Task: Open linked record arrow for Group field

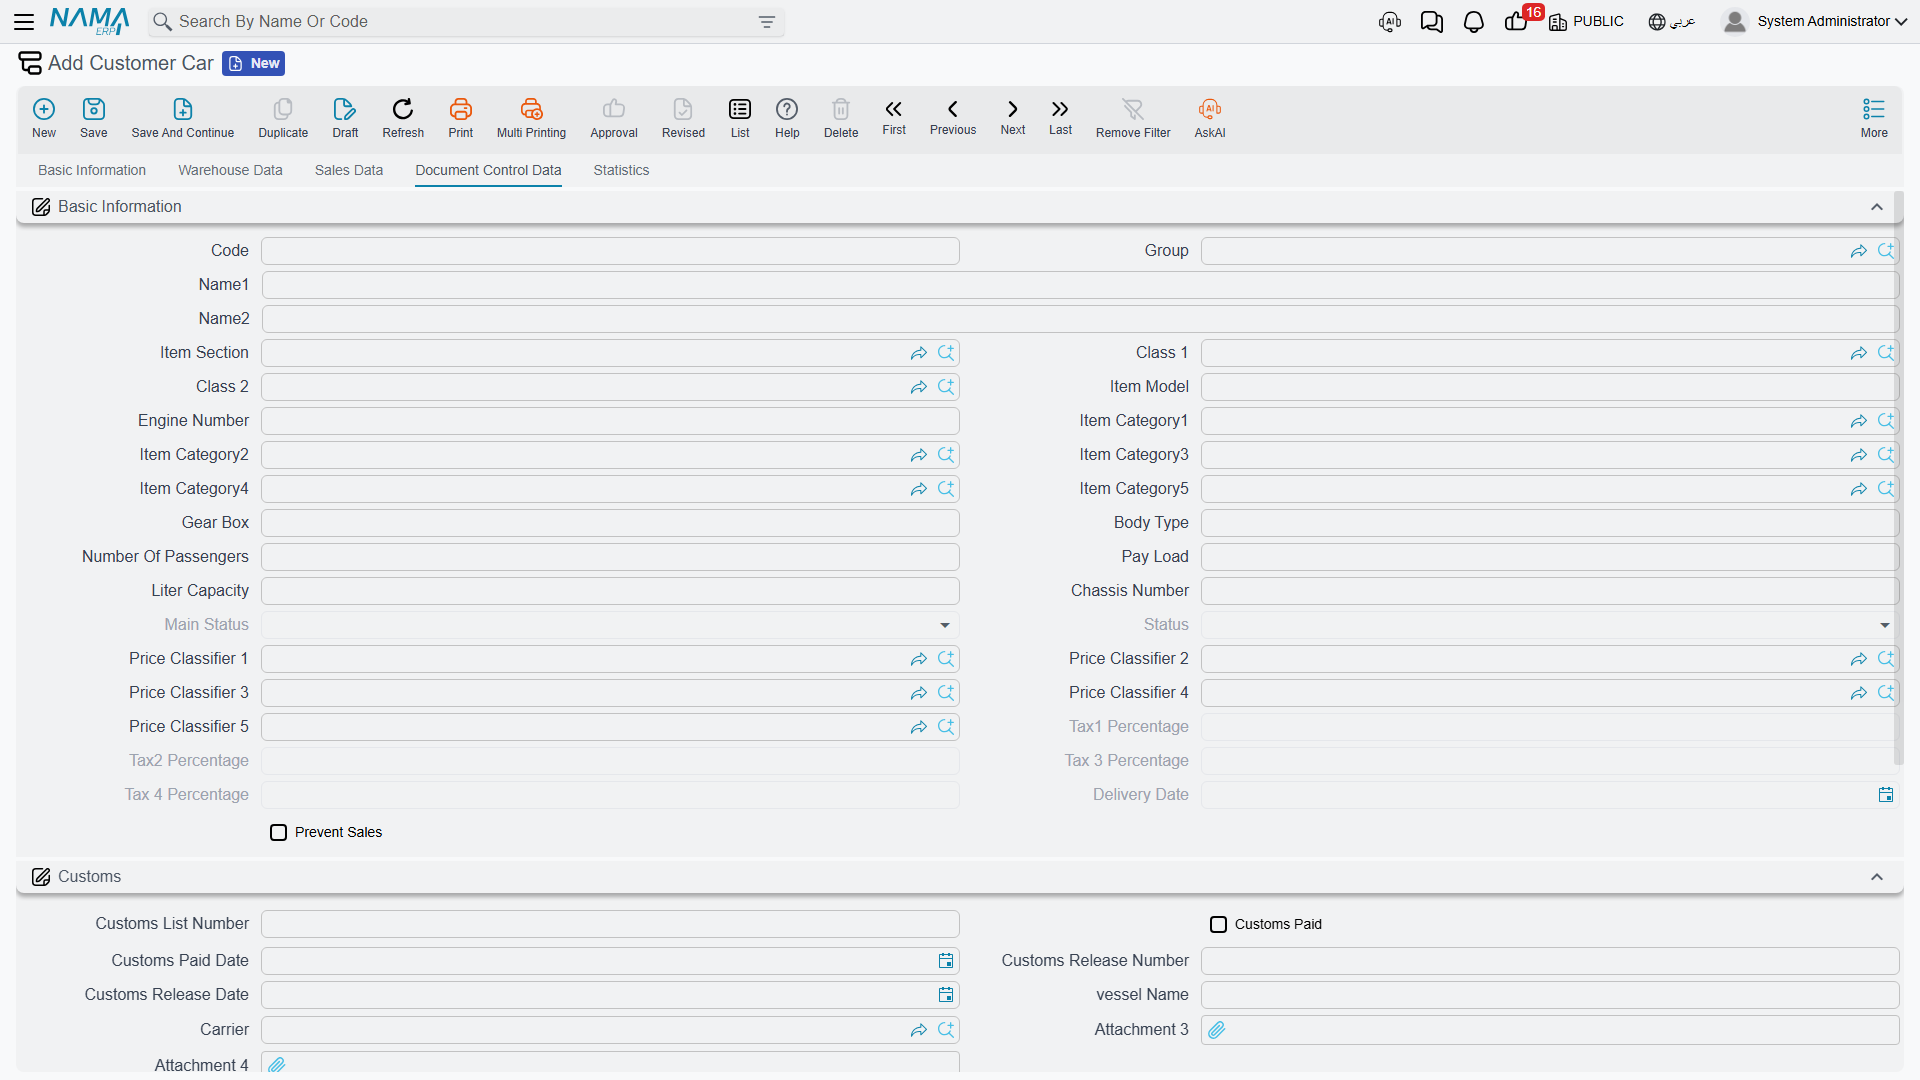Action: [x=1859, y=251]
